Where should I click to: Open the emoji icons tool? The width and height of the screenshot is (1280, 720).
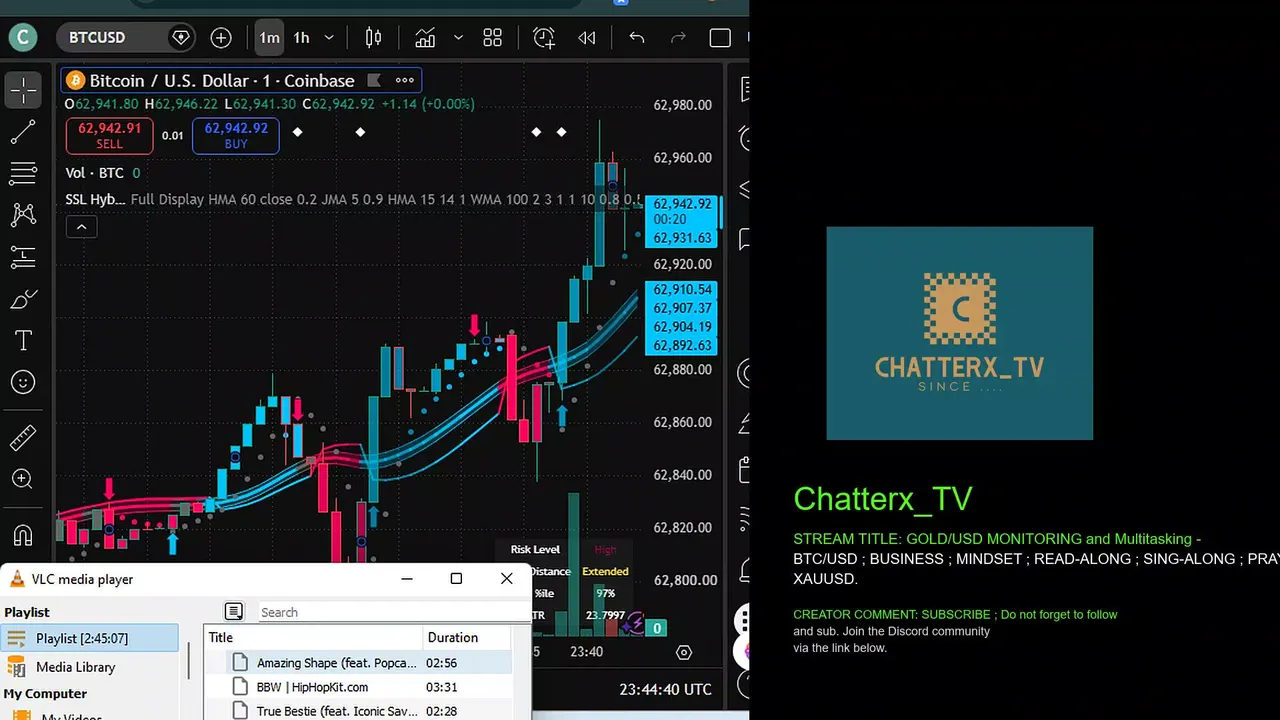pyautogui.click(x=23, y=382)
